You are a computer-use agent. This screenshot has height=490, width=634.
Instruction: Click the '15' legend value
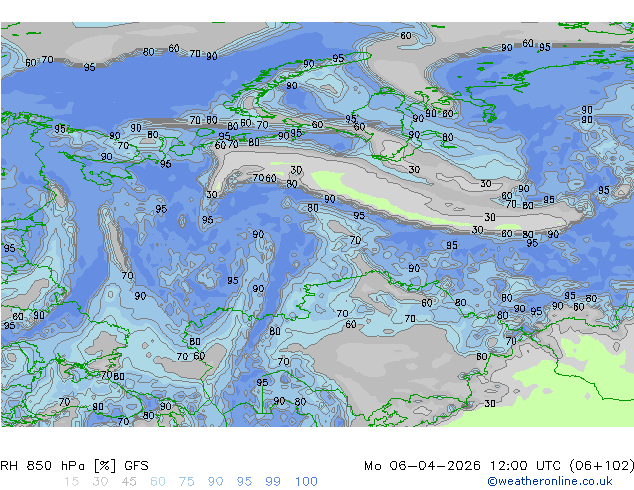point(71,482)
